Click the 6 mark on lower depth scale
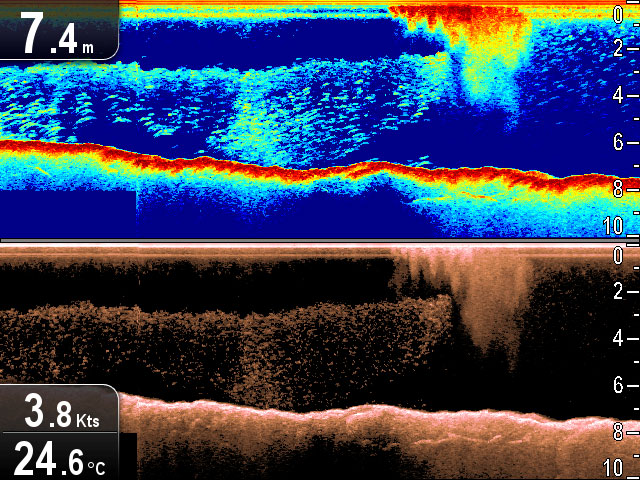The width and height of the screenshot is (640, 480). pos(619,386)
